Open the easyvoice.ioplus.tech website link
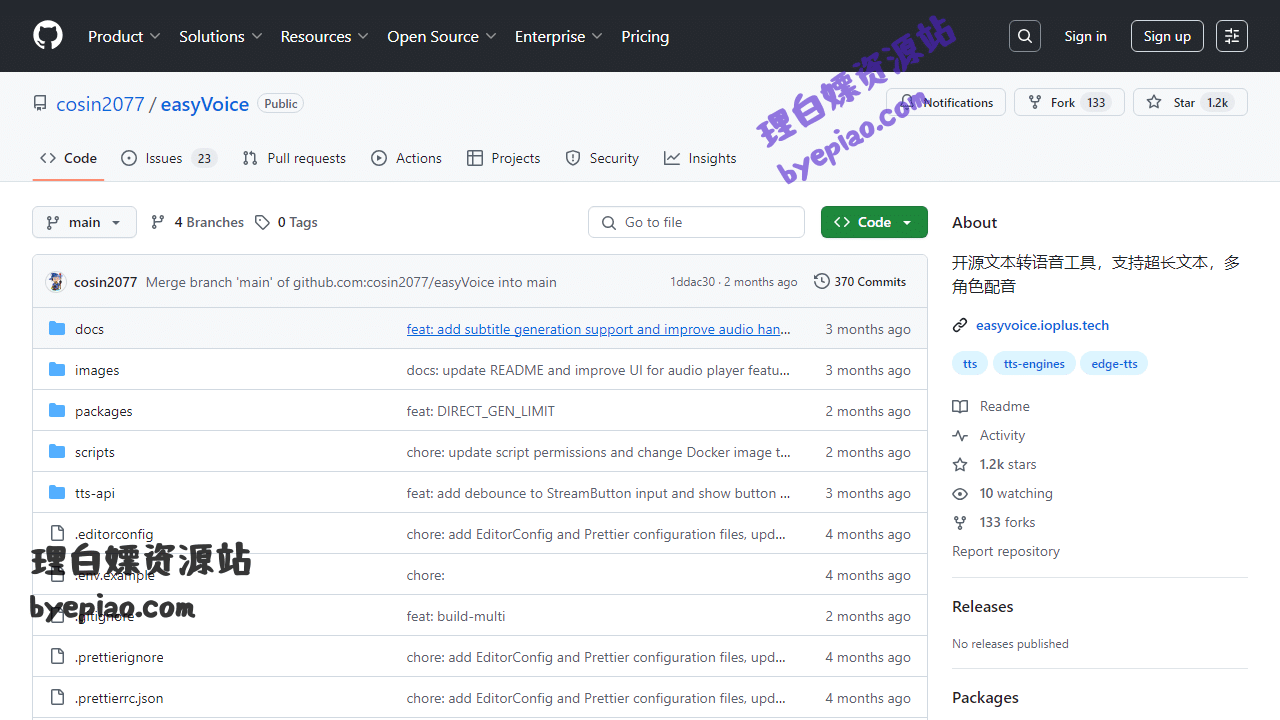Screen dimensions: 1280x720 [x=1042, y=325]
